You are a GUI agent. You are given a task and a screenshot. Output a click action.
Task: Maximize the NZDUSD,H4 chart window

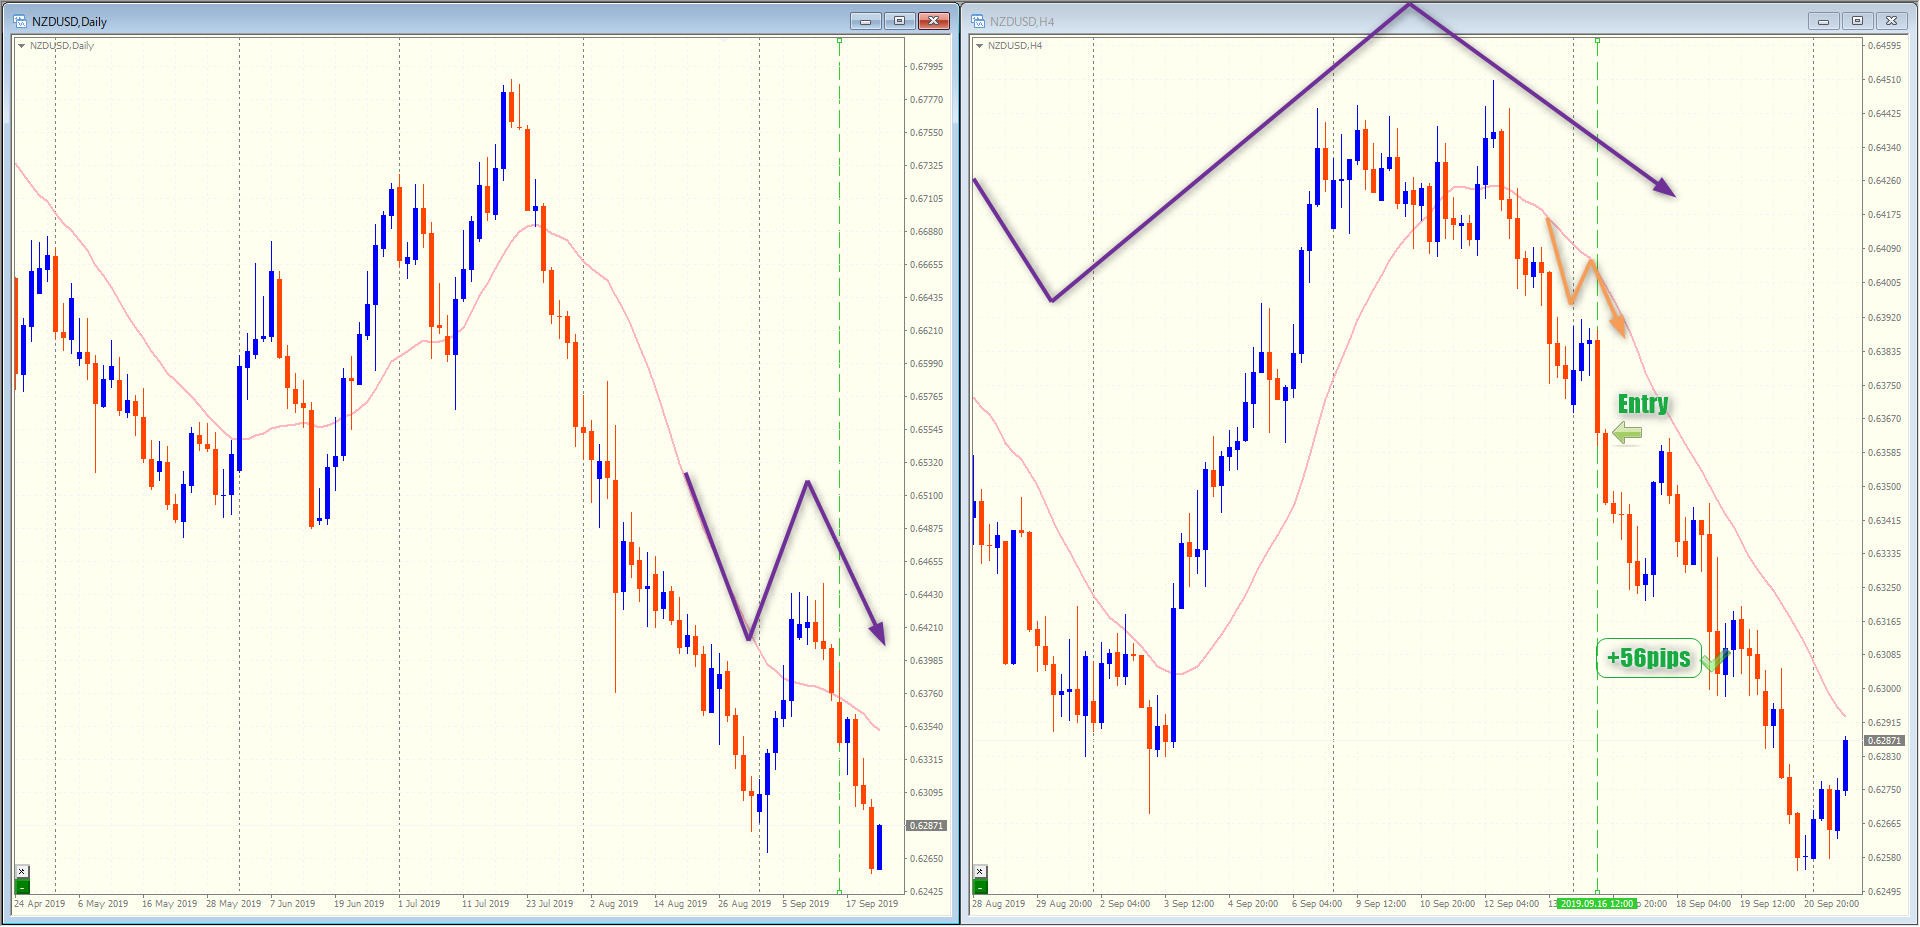click(x=1857, y=21)
